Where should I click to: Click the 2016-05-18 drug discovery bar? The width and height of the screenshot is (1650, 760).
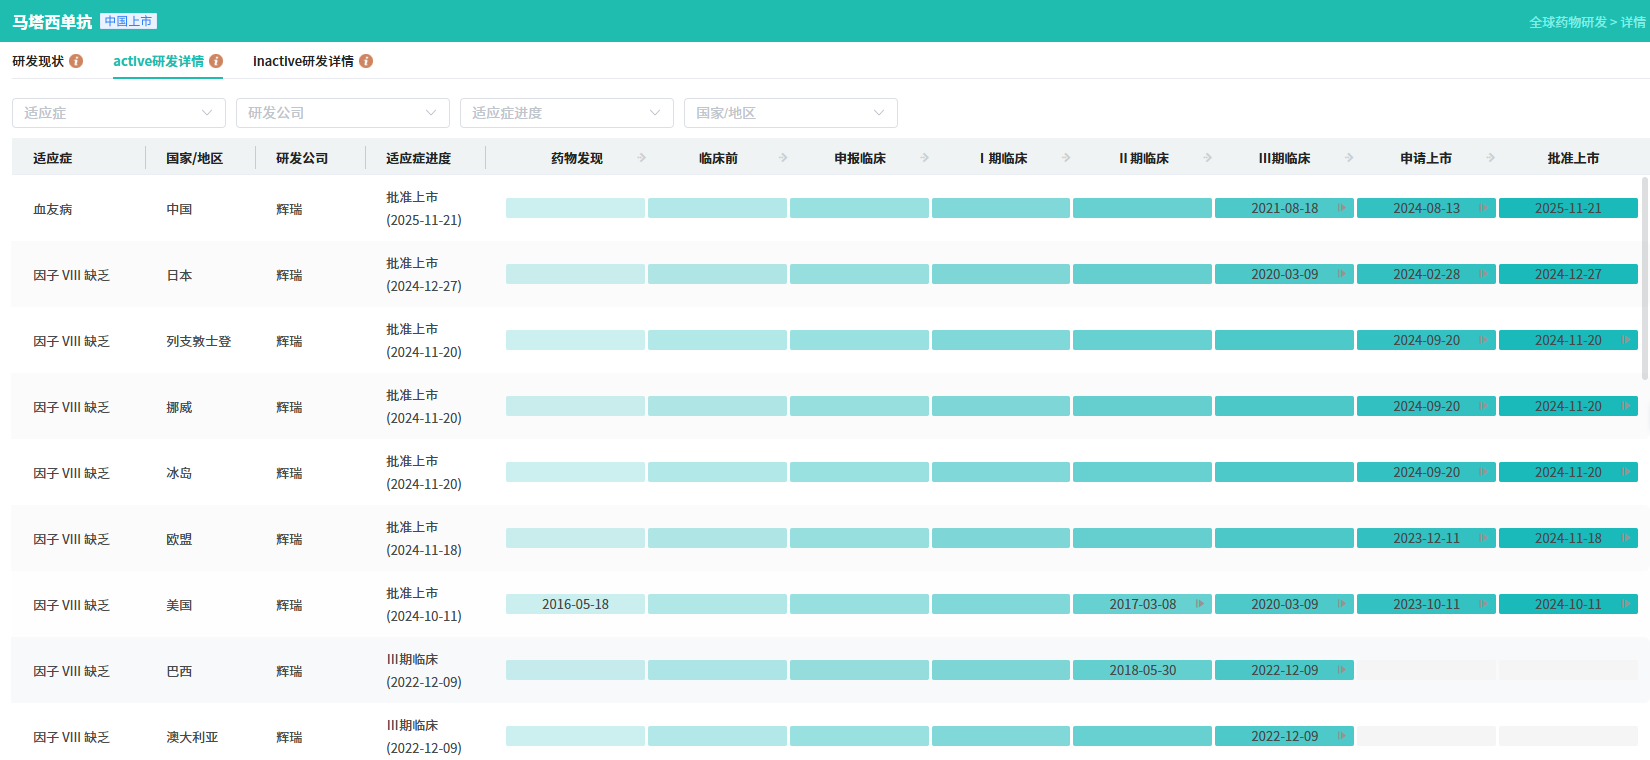click(575, 604)
